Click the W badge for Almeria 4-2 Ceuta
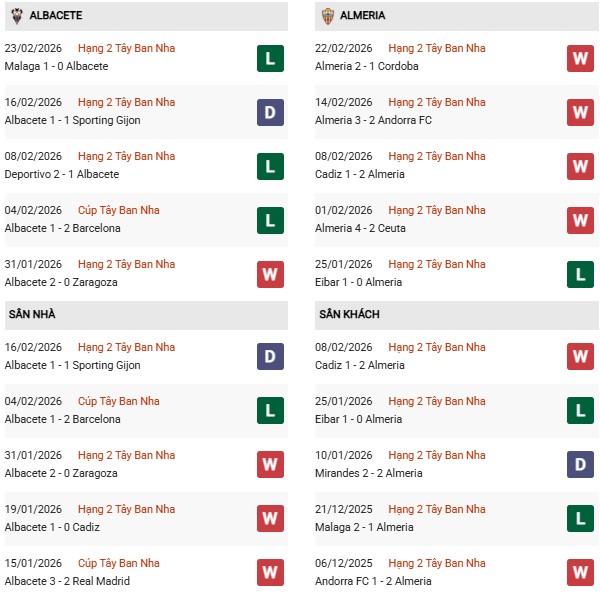This screenshot has width=600, height=595. point(580,220)
